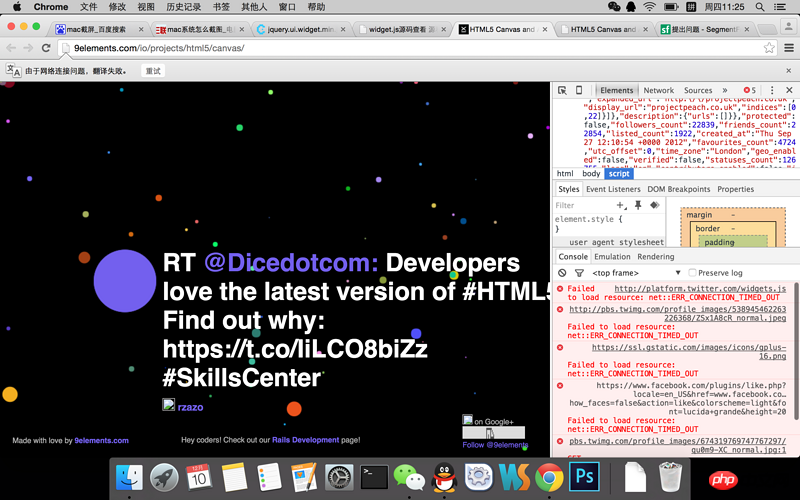The height and width of the screenshot is (500, 800).
Task: Click the bookmark star in address bar
Action: click(x=769, y=48)
